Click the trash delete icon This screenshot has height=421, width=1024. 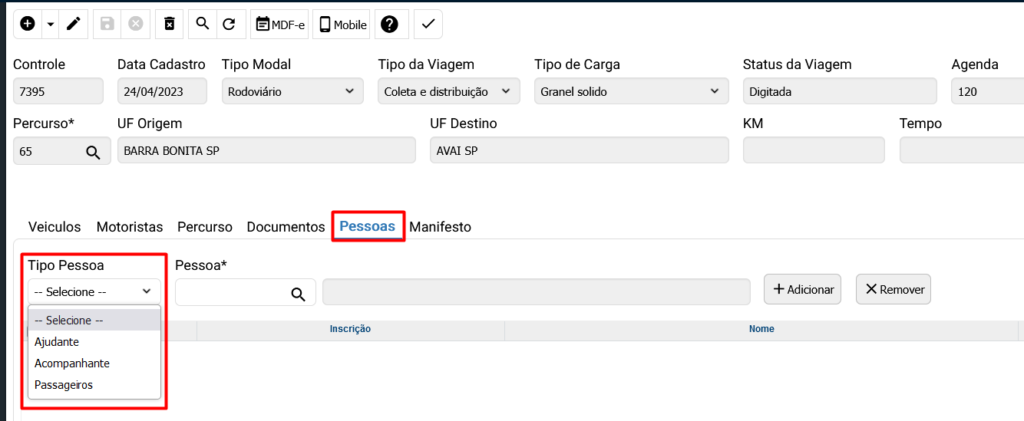(170, 23)
